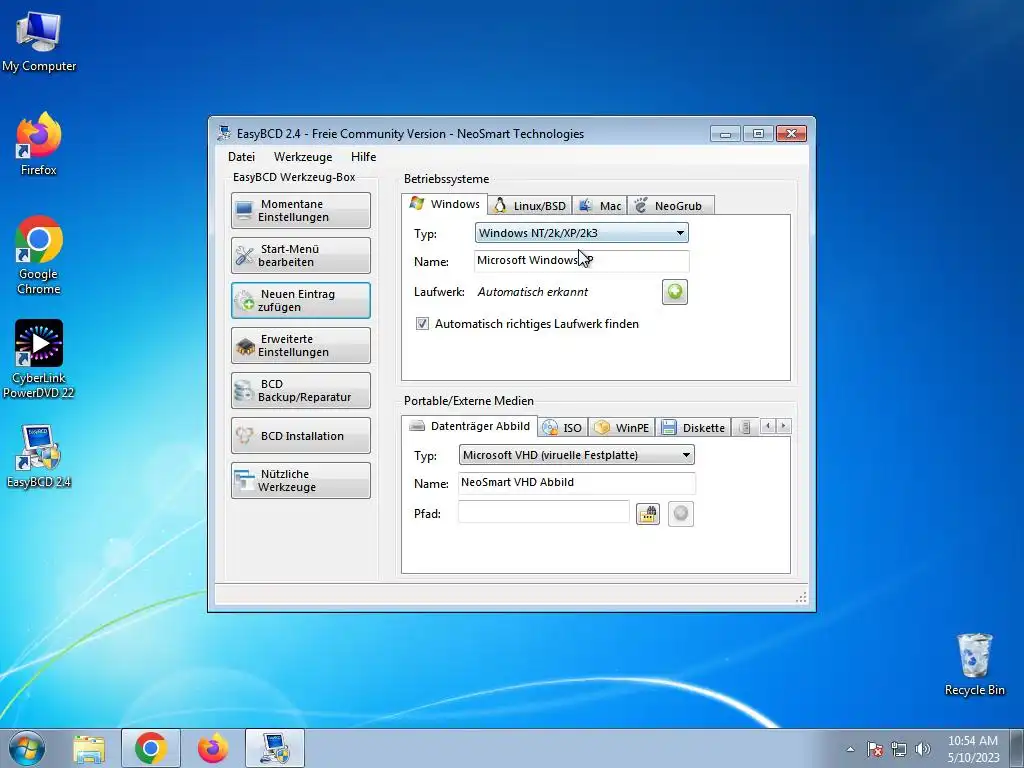Open Firefox from the taskbar
The height and width of the screenshot is (768, 1024).
pos(213,748)
